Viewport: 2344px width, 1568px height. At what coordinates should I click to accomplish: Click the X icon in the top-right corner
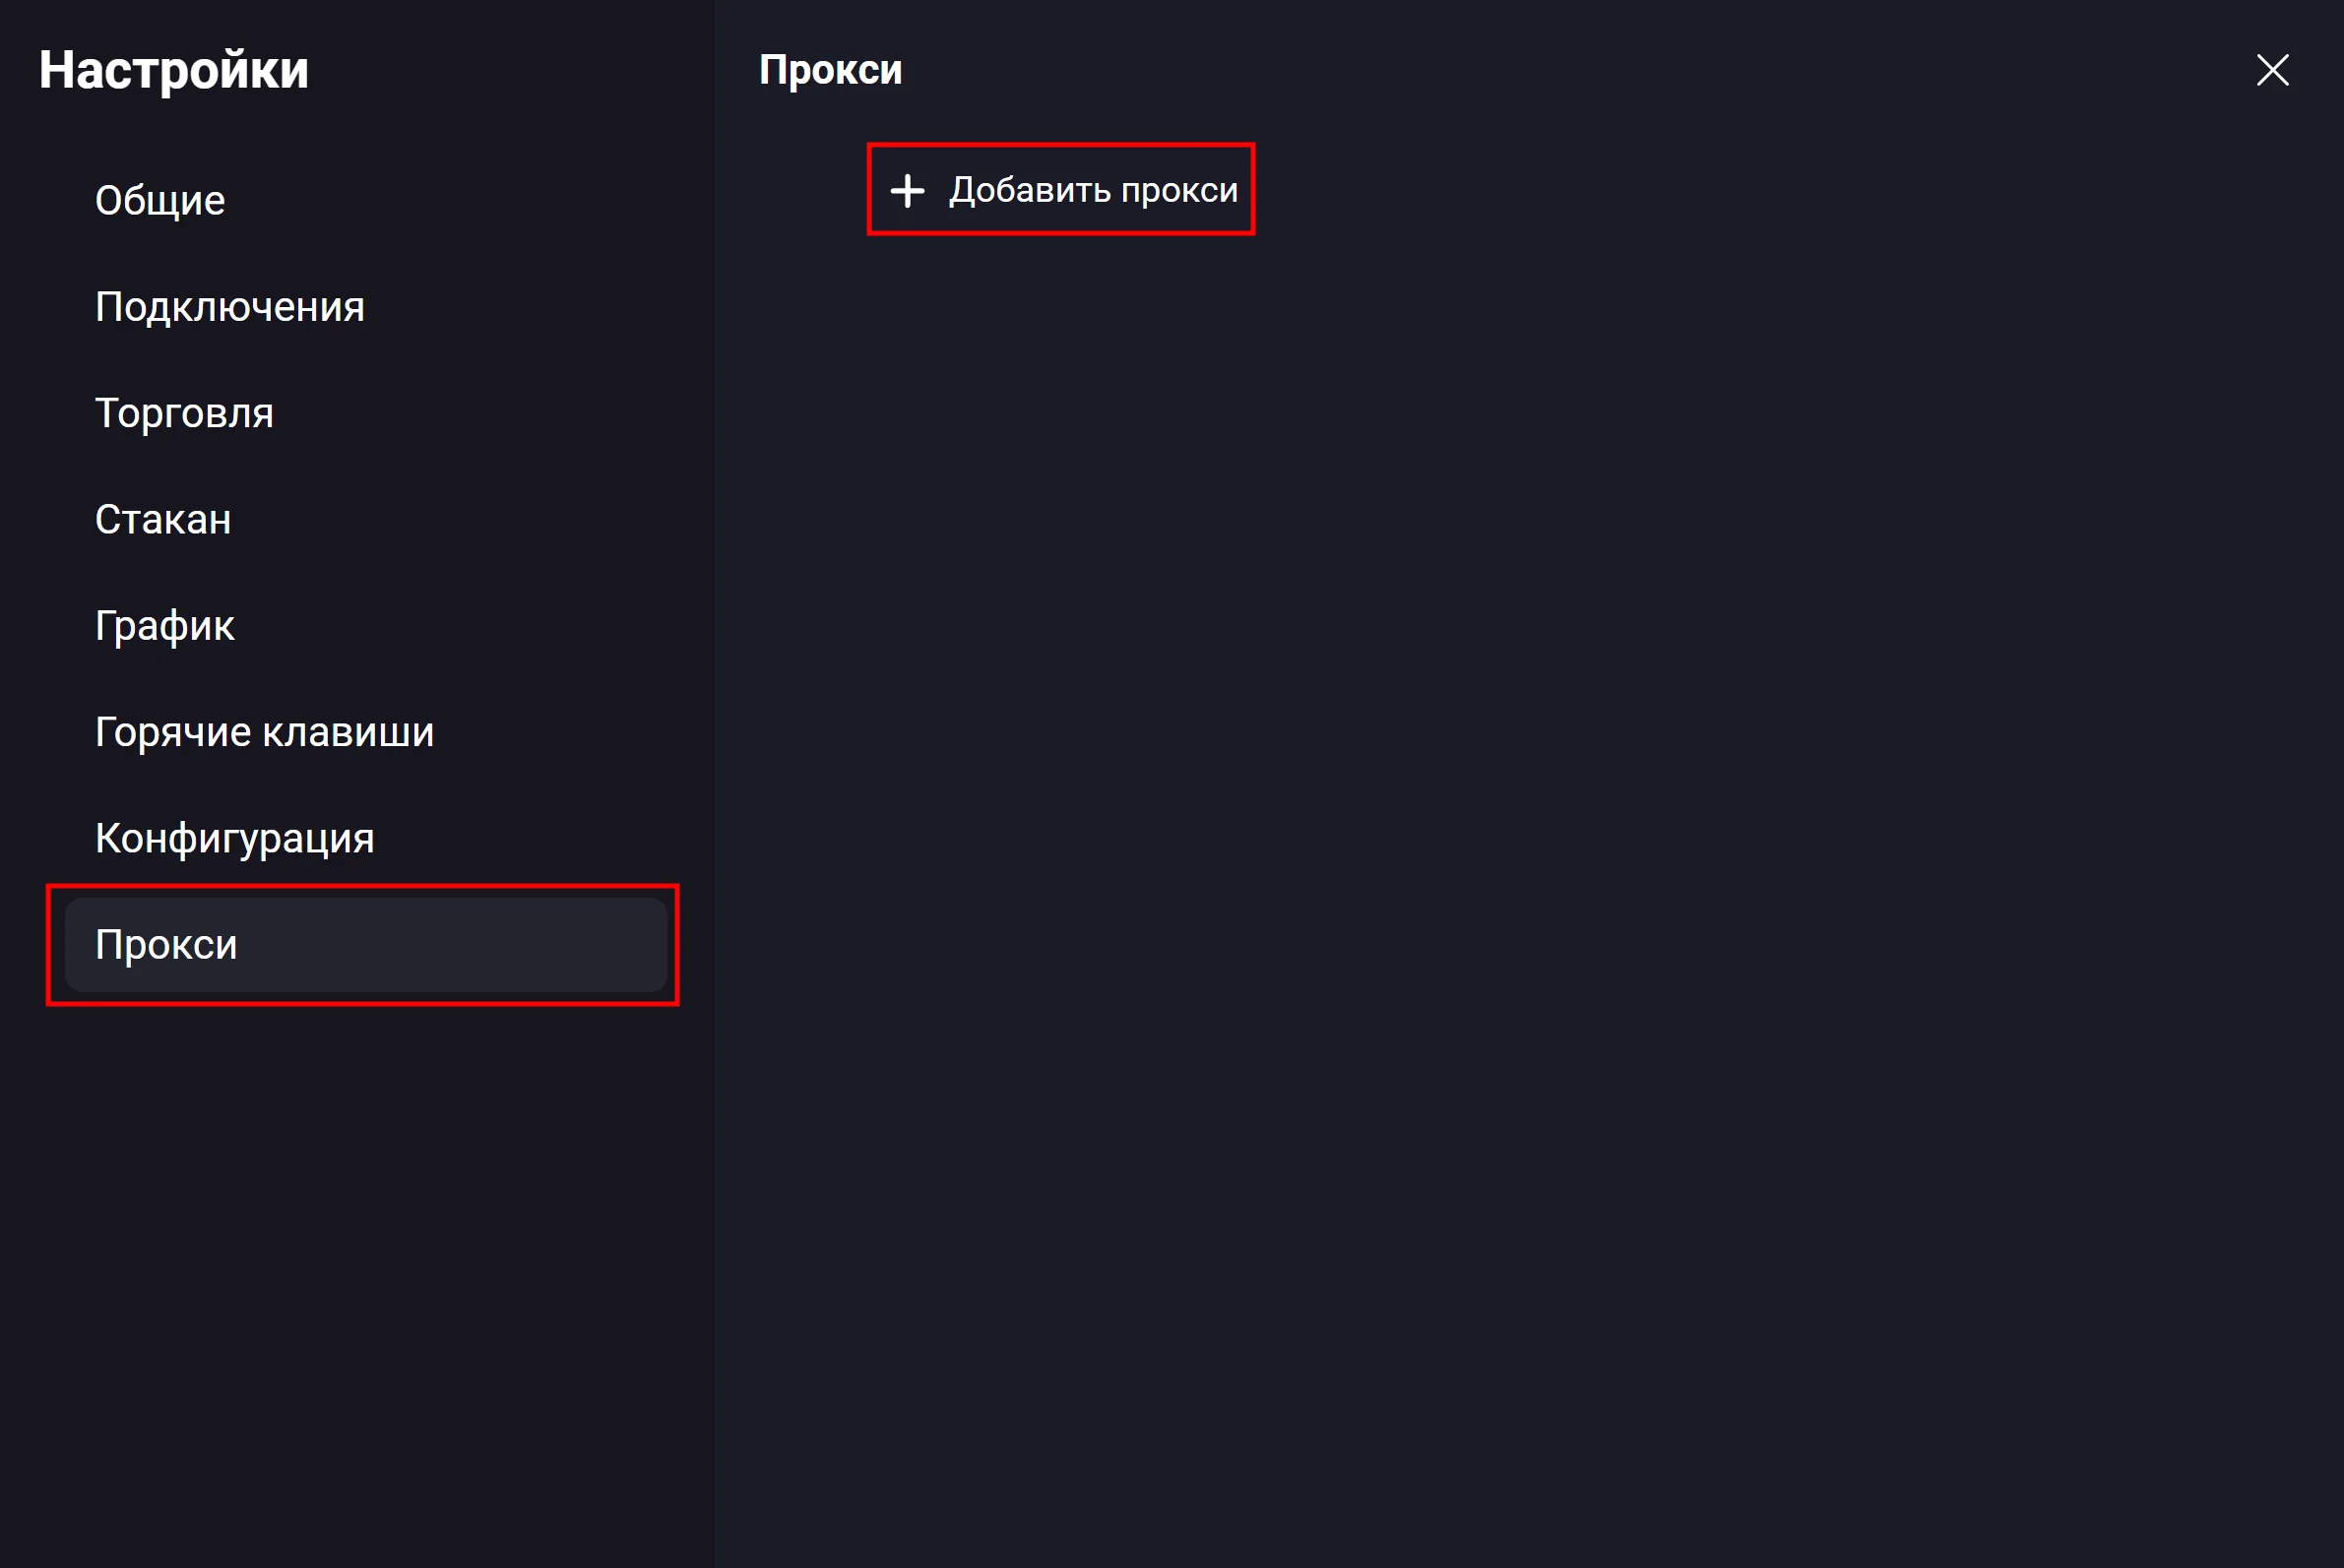(x=2272, y=70)
